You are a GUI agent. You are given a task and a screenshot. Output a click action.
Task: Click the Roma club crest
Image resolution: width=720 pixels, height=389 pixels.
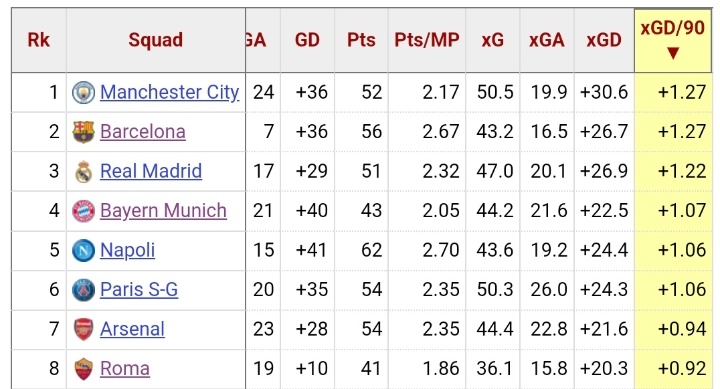[84, 369]
